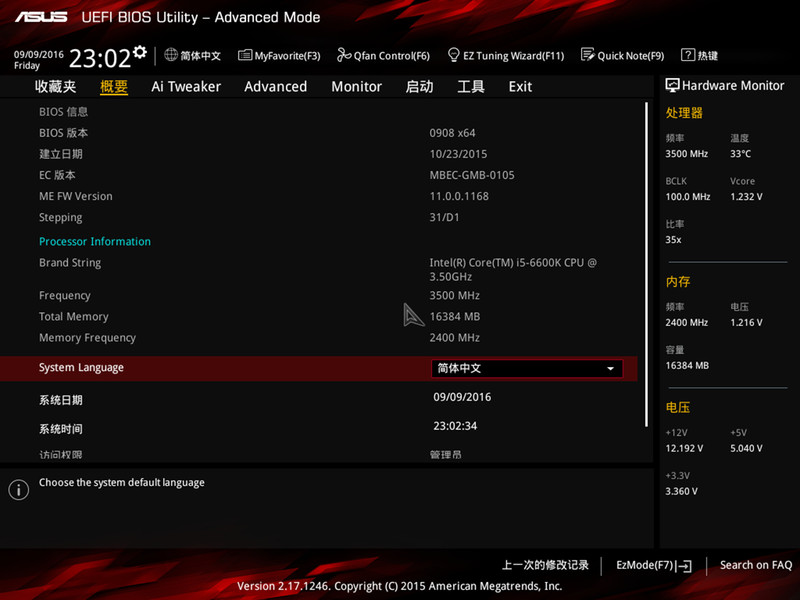
Task: Click the Hardware Monitor panel icon
Action: click(672, 85)
